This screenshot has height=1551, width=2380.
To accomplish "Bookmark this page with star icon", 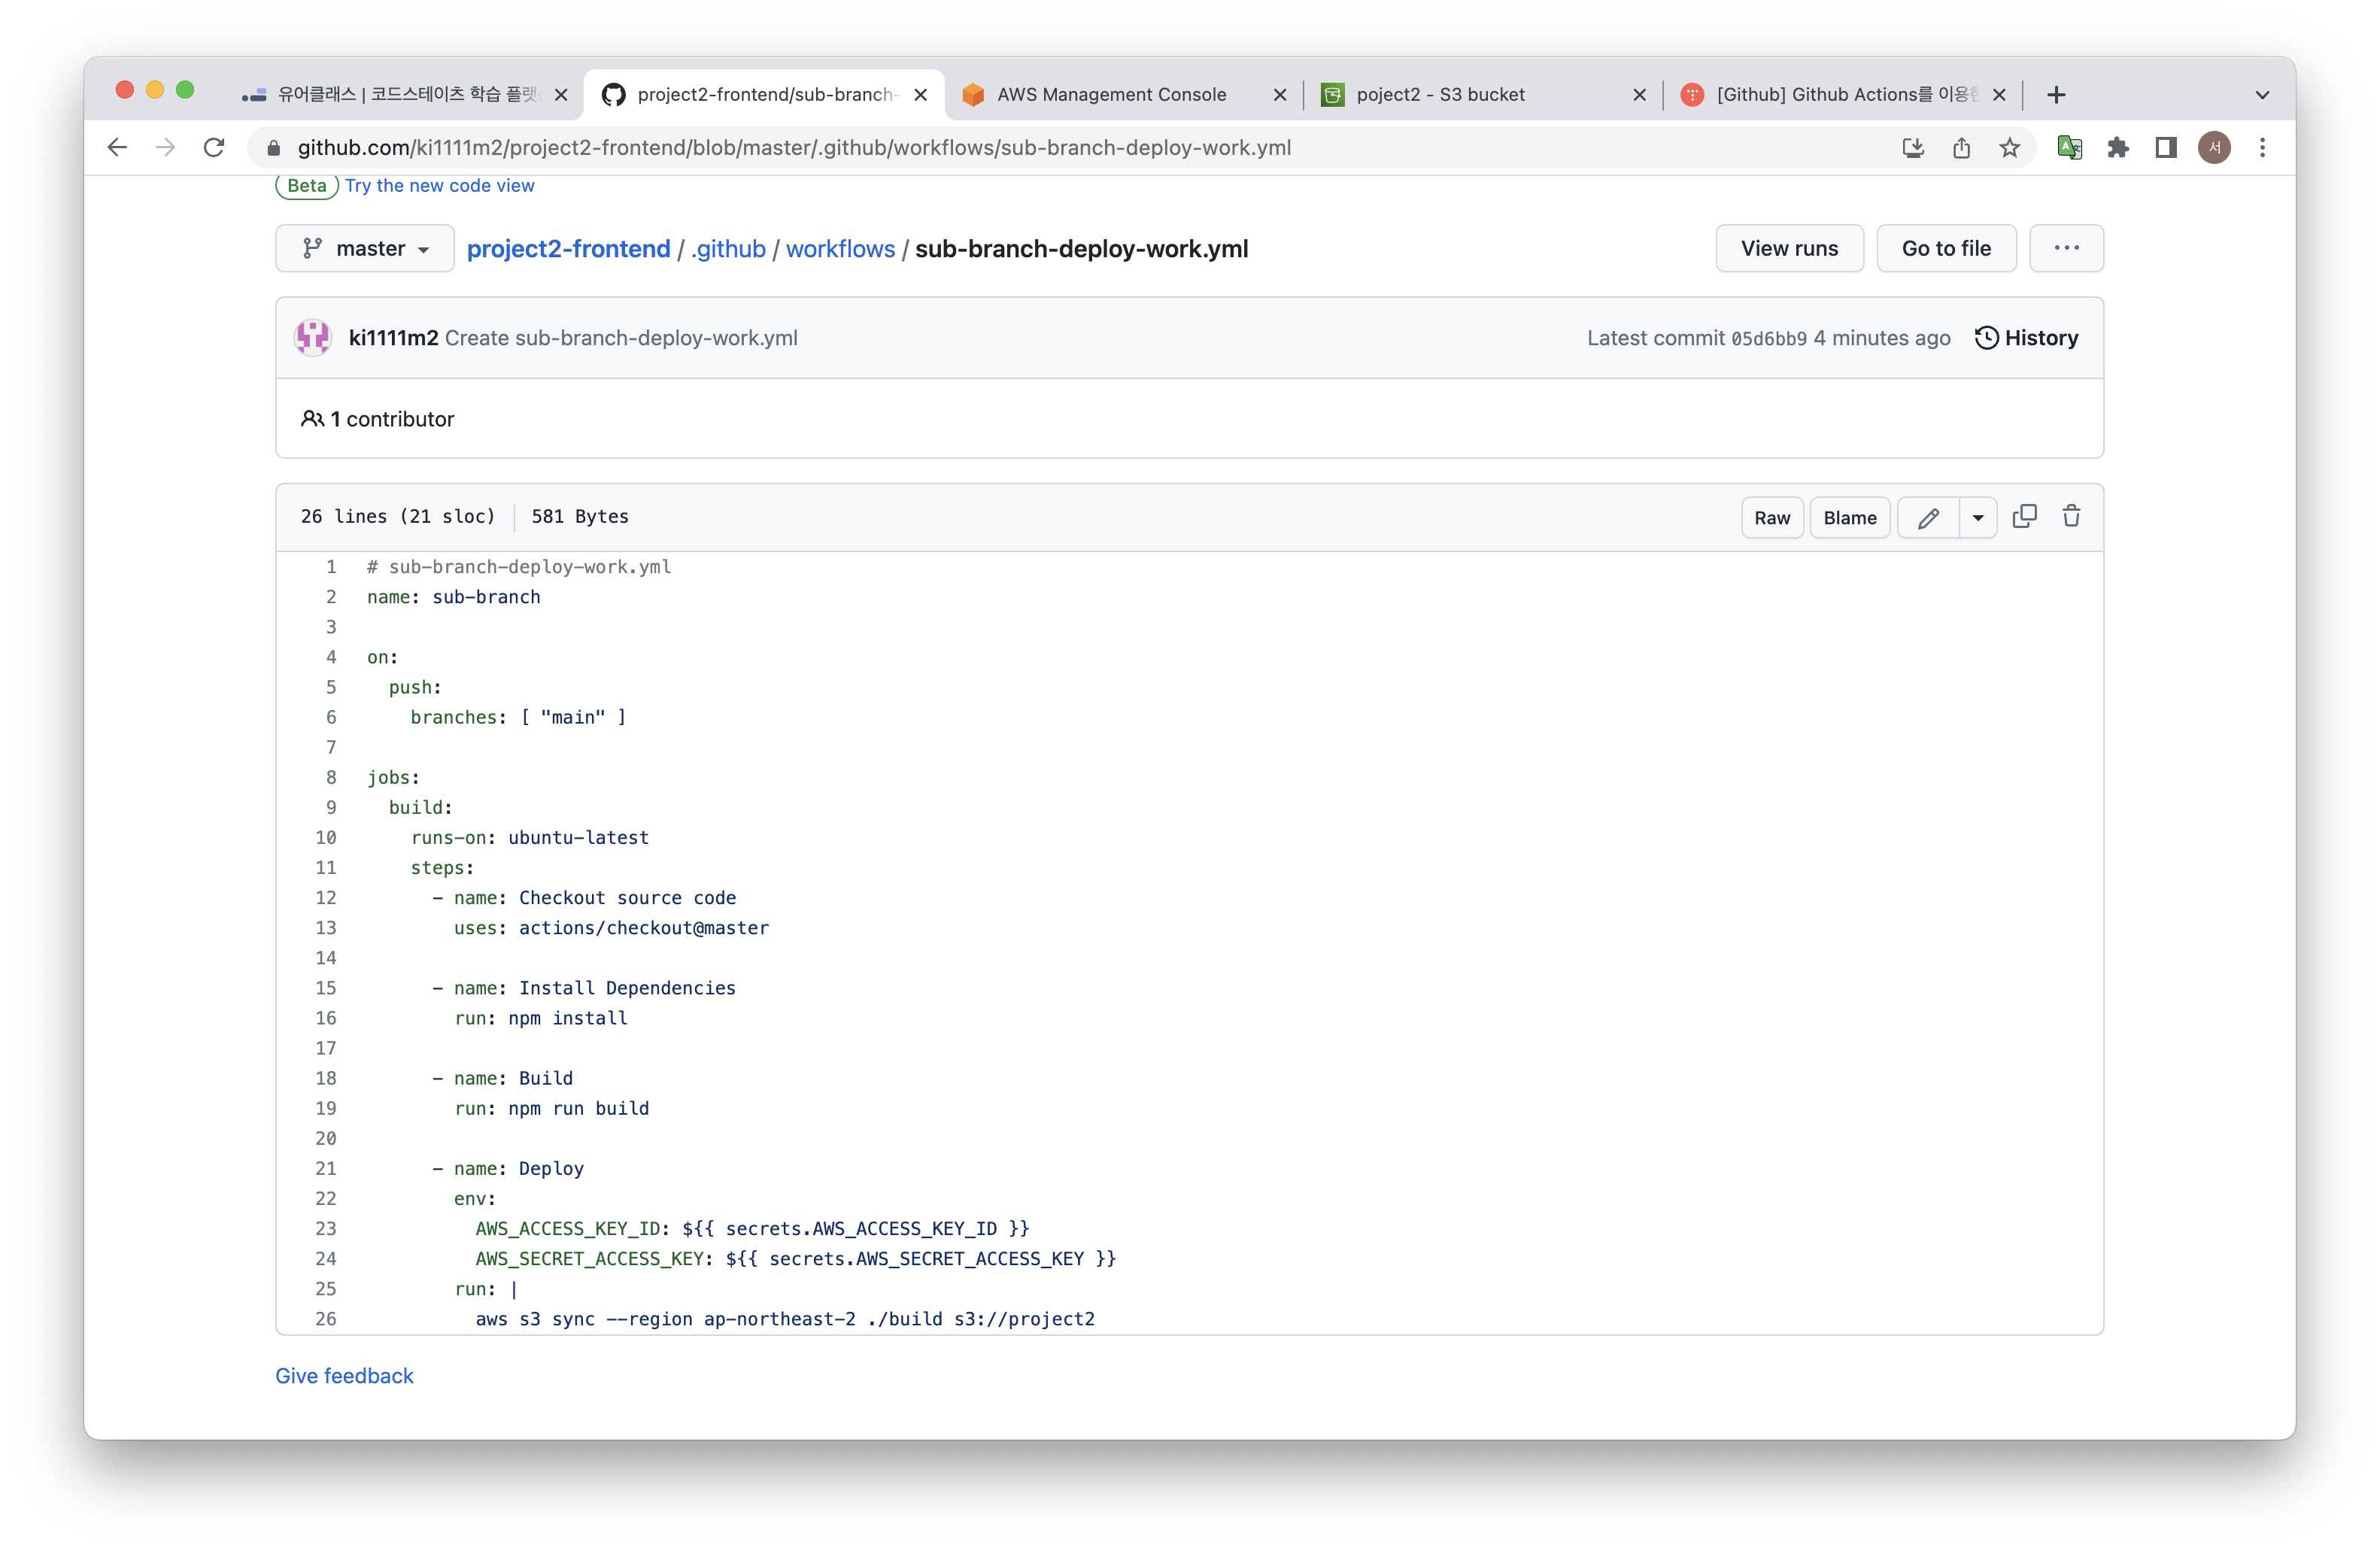I will pyautogui.click(x=2009, y=148).
